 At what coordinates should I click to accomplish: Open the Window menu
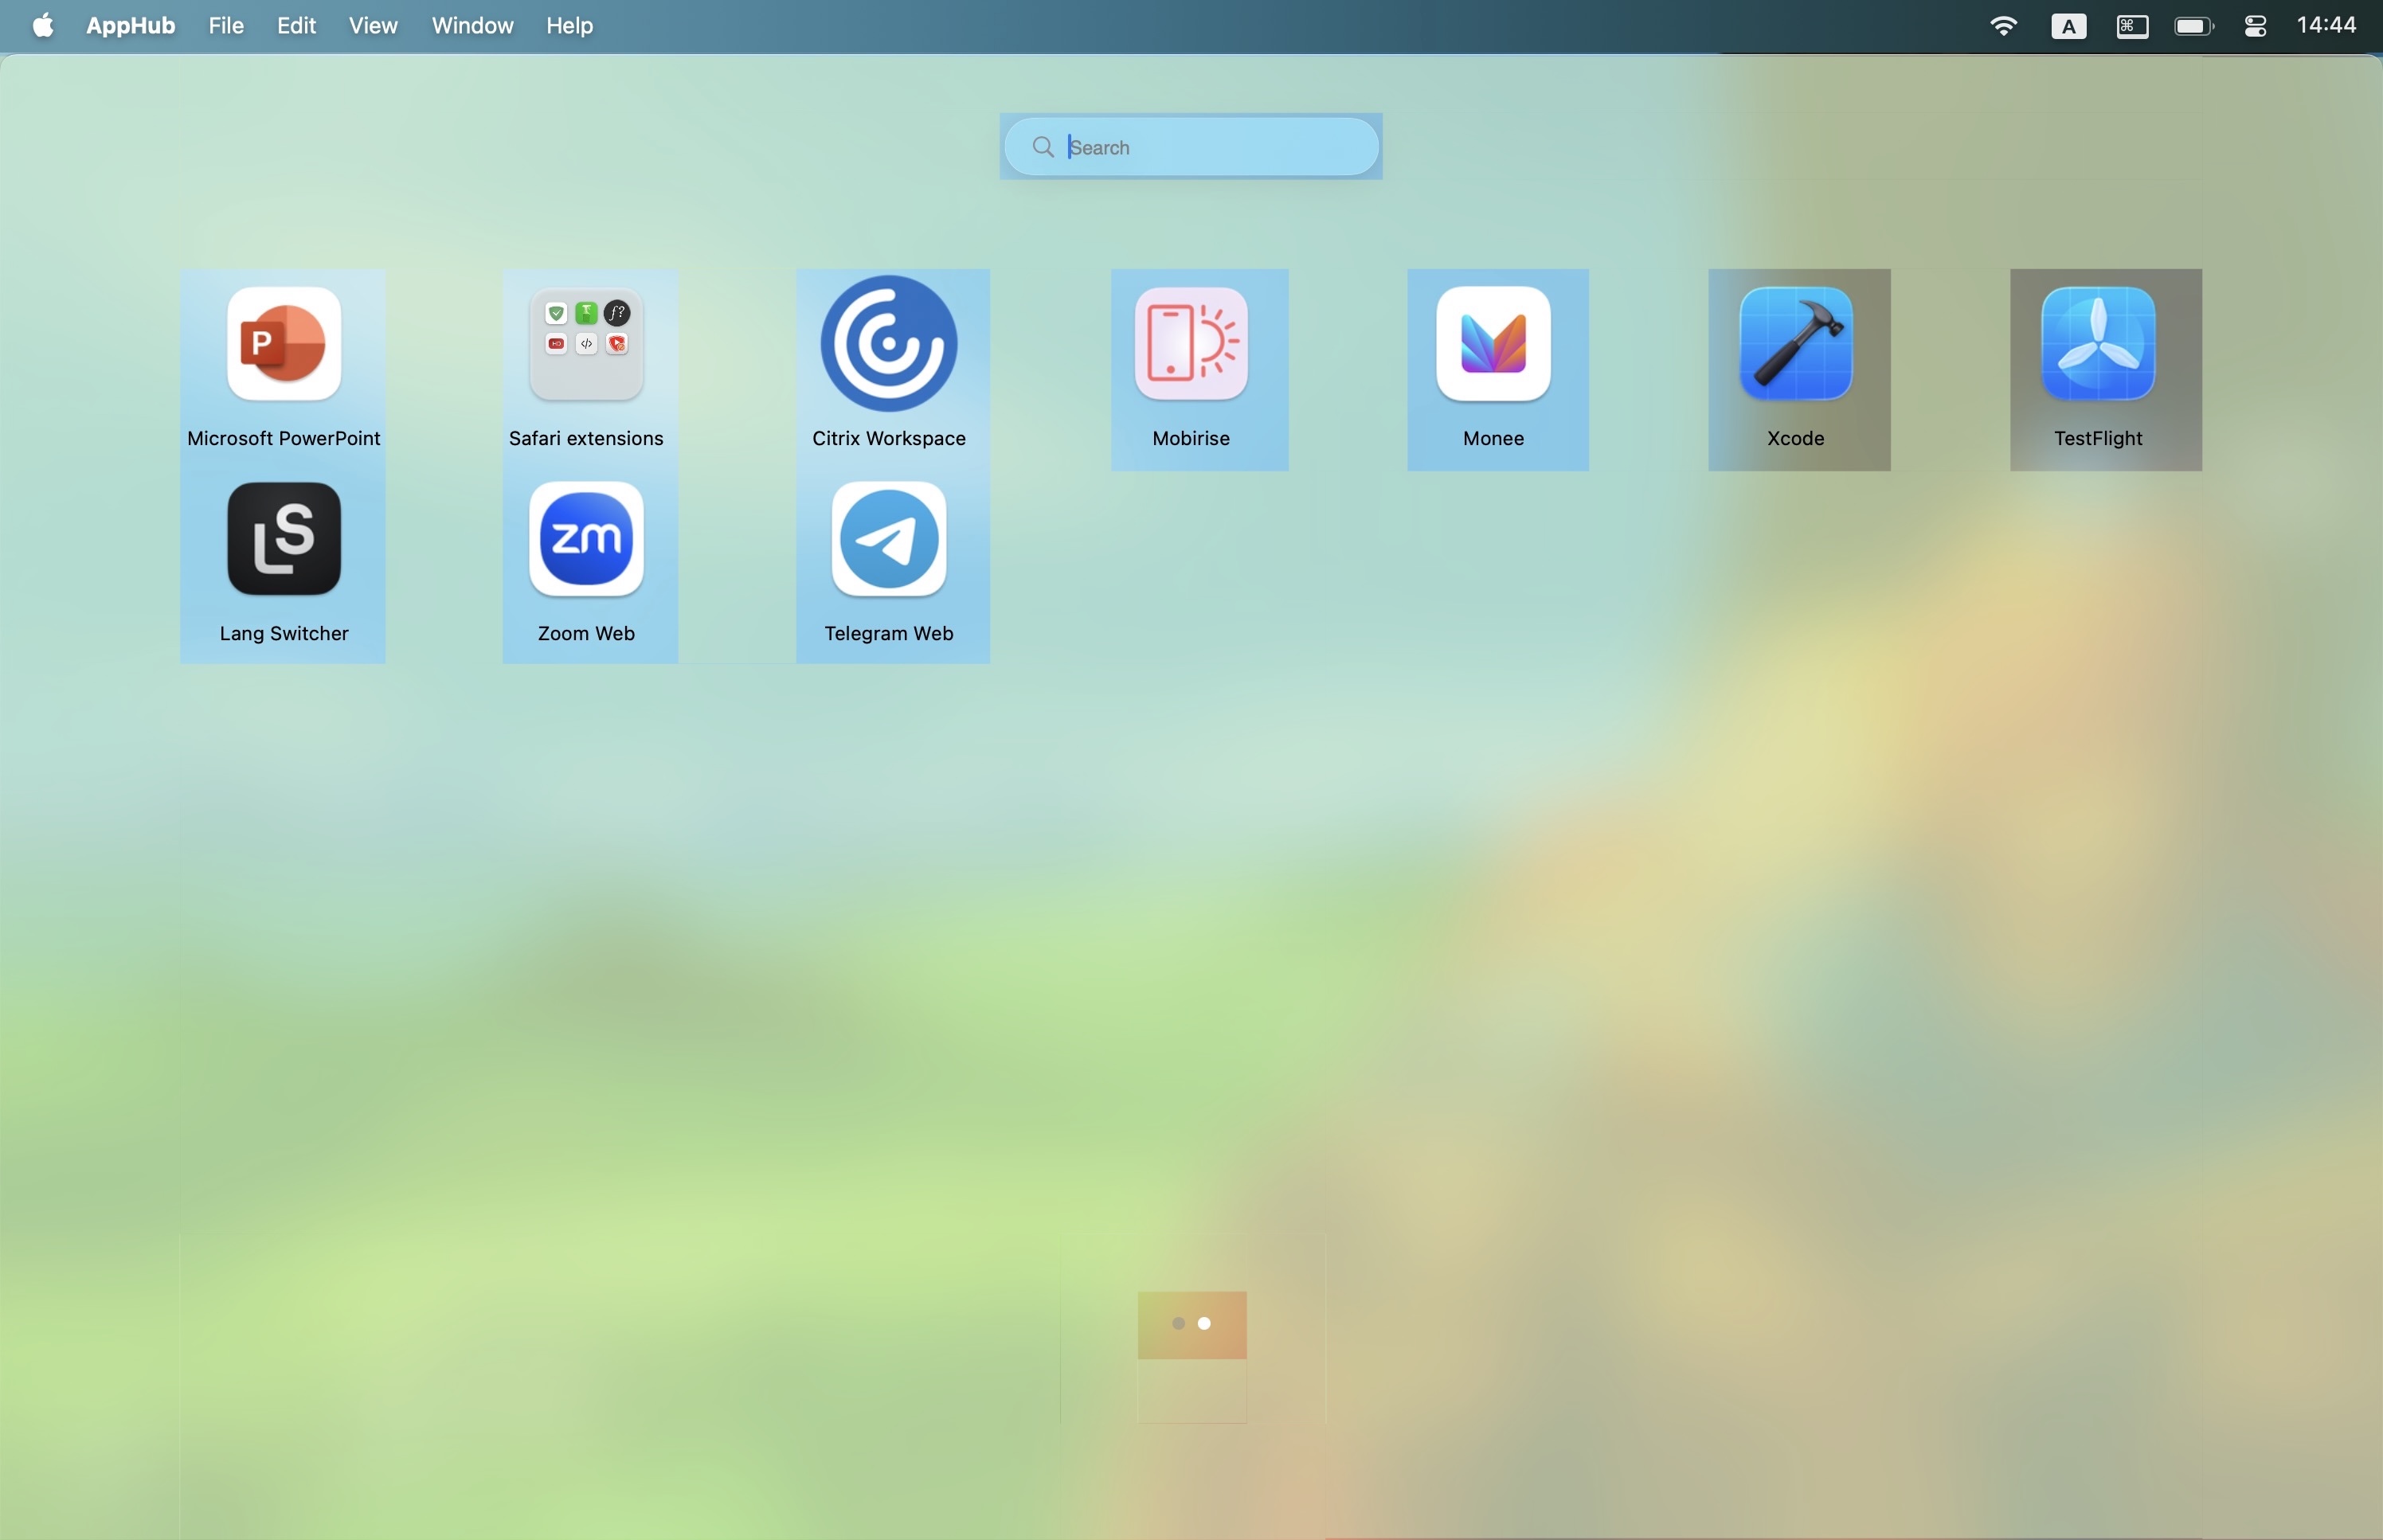(472, 26)
